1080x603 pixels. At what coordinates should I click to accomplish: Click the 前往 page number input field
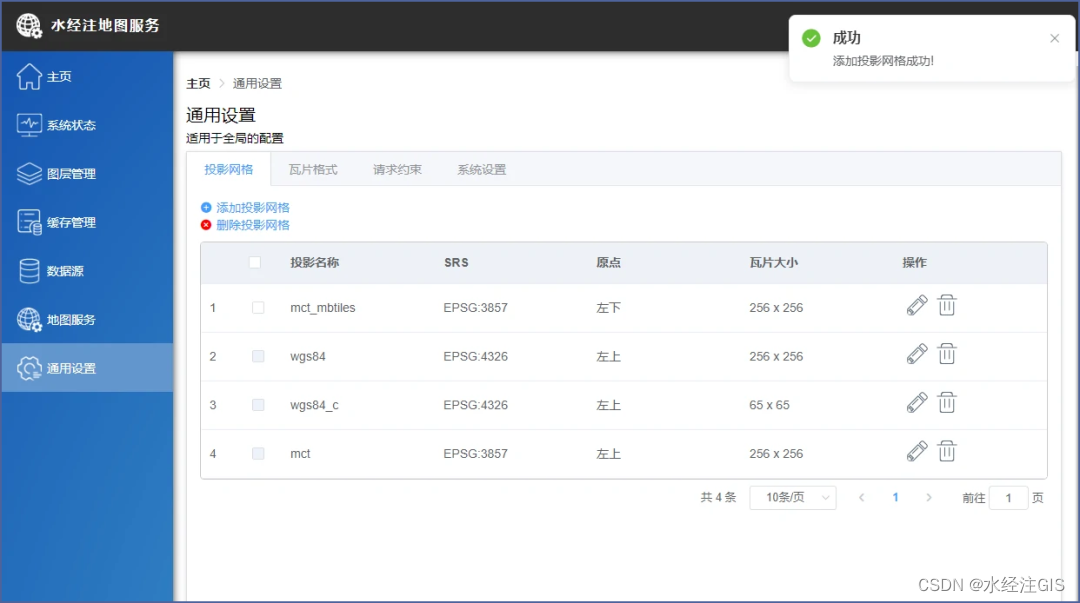(1008, 498)
